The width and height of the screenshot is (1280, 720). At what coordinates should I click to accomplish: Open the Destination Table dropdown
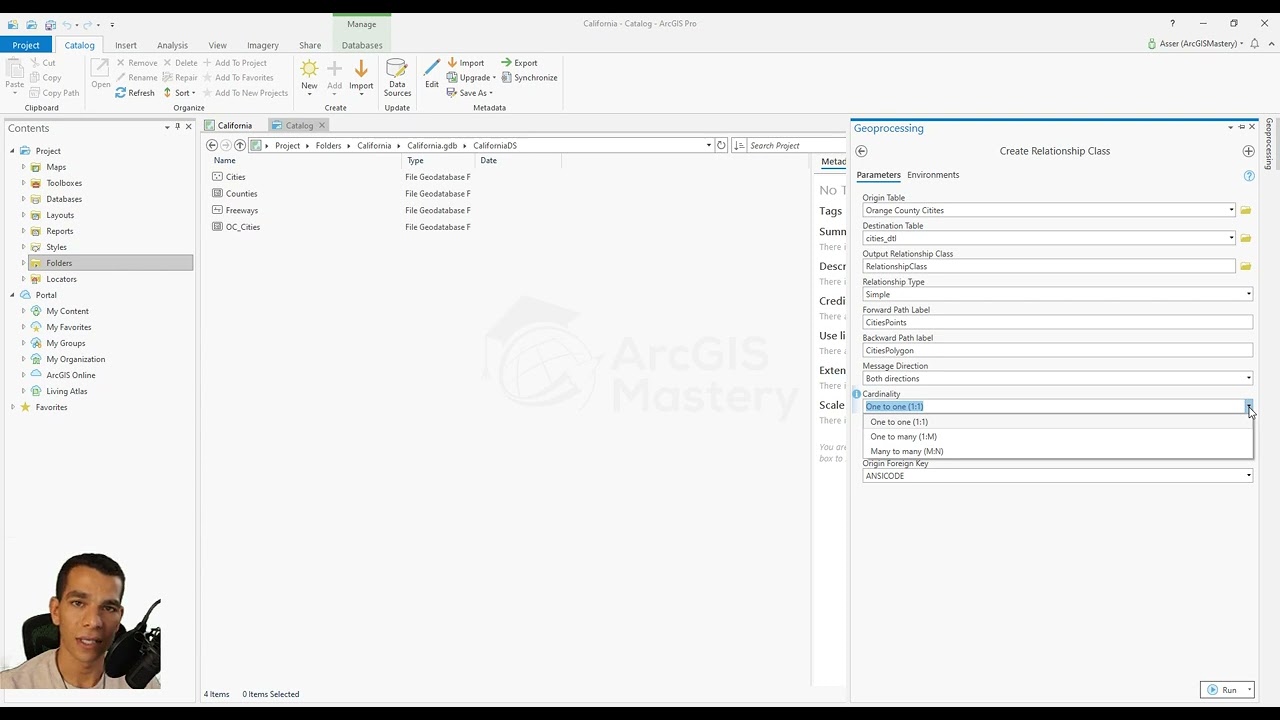1231,238
